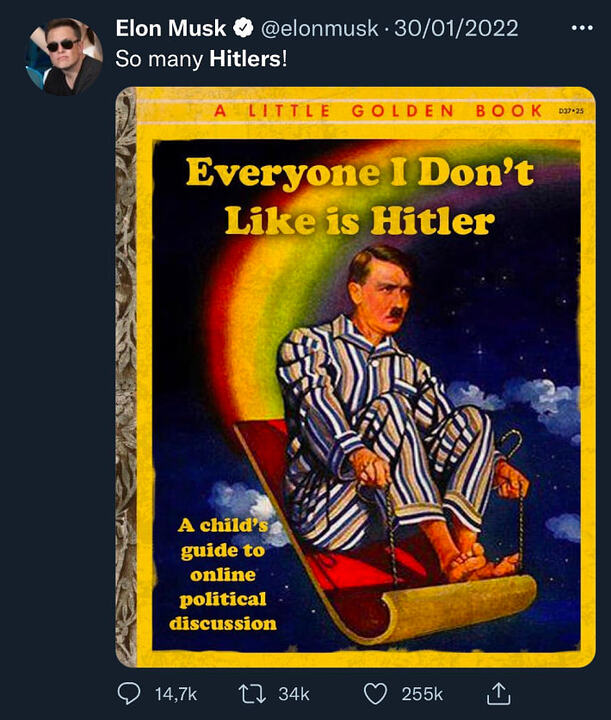This screenshot has width=611, height=720.
Task: Open the three-dot more options menu
Action: pos(582,28)
